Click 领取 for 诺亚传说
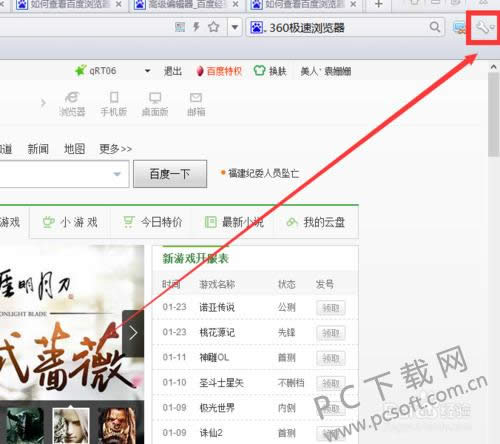Viewport: 500px width, 444px height. point(331,308)
